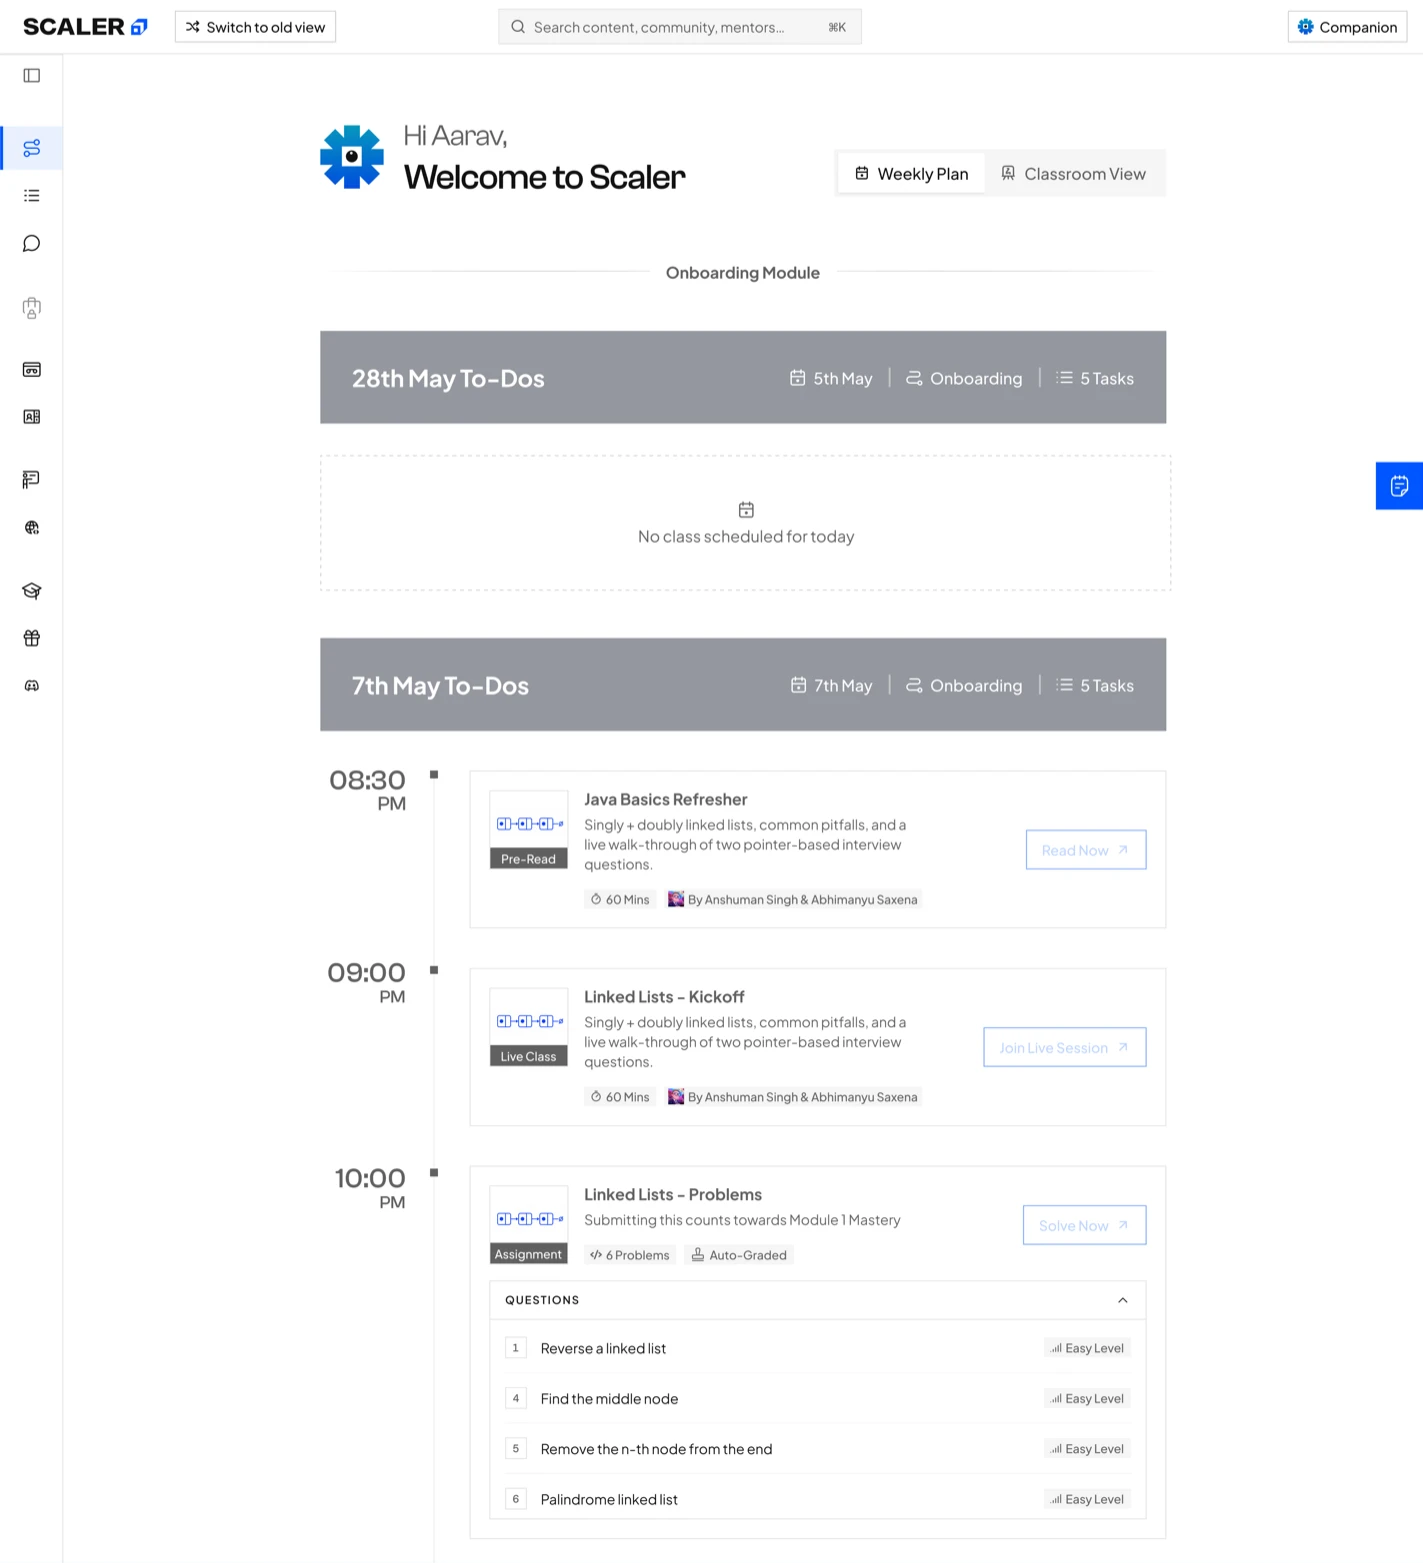
Task: Select the question 'Reverse a linked list'
Action: pos(818,1348)
